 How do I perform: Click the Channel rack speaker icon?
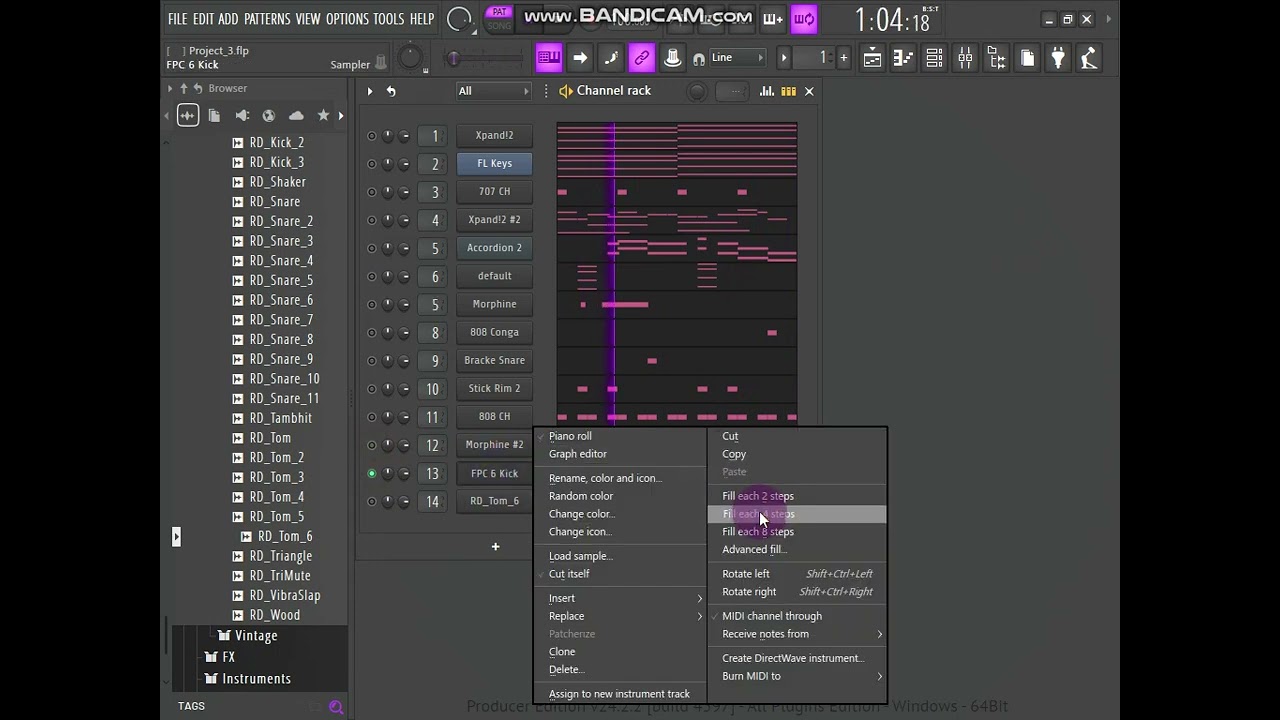coord(566,91)
